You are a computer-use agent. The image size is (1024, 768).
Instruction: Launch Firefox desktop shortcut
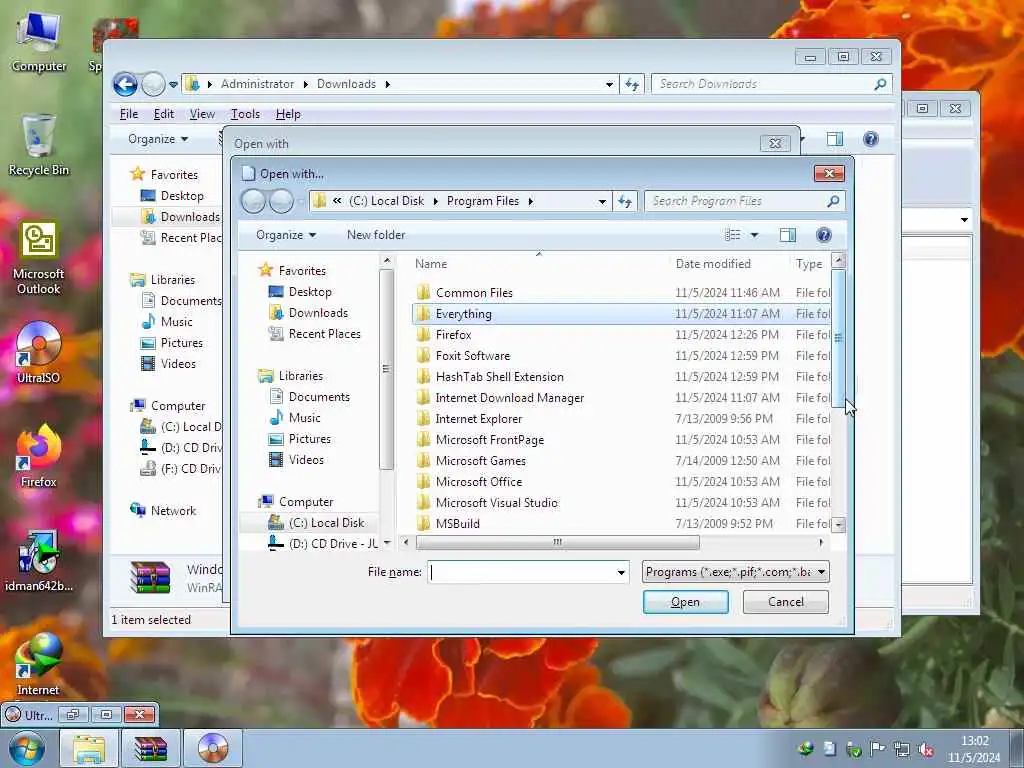pos(39,456)
